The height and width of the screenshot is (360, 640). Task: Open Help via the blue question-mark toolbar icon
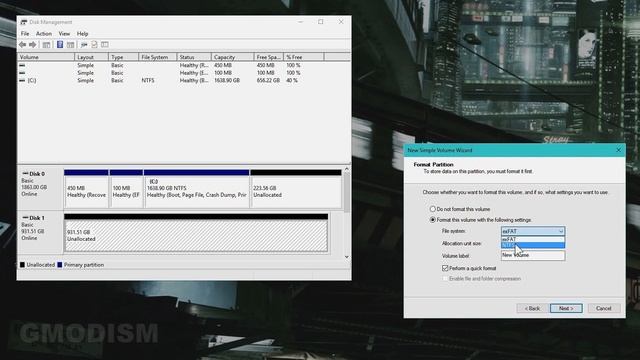(60, 44)
